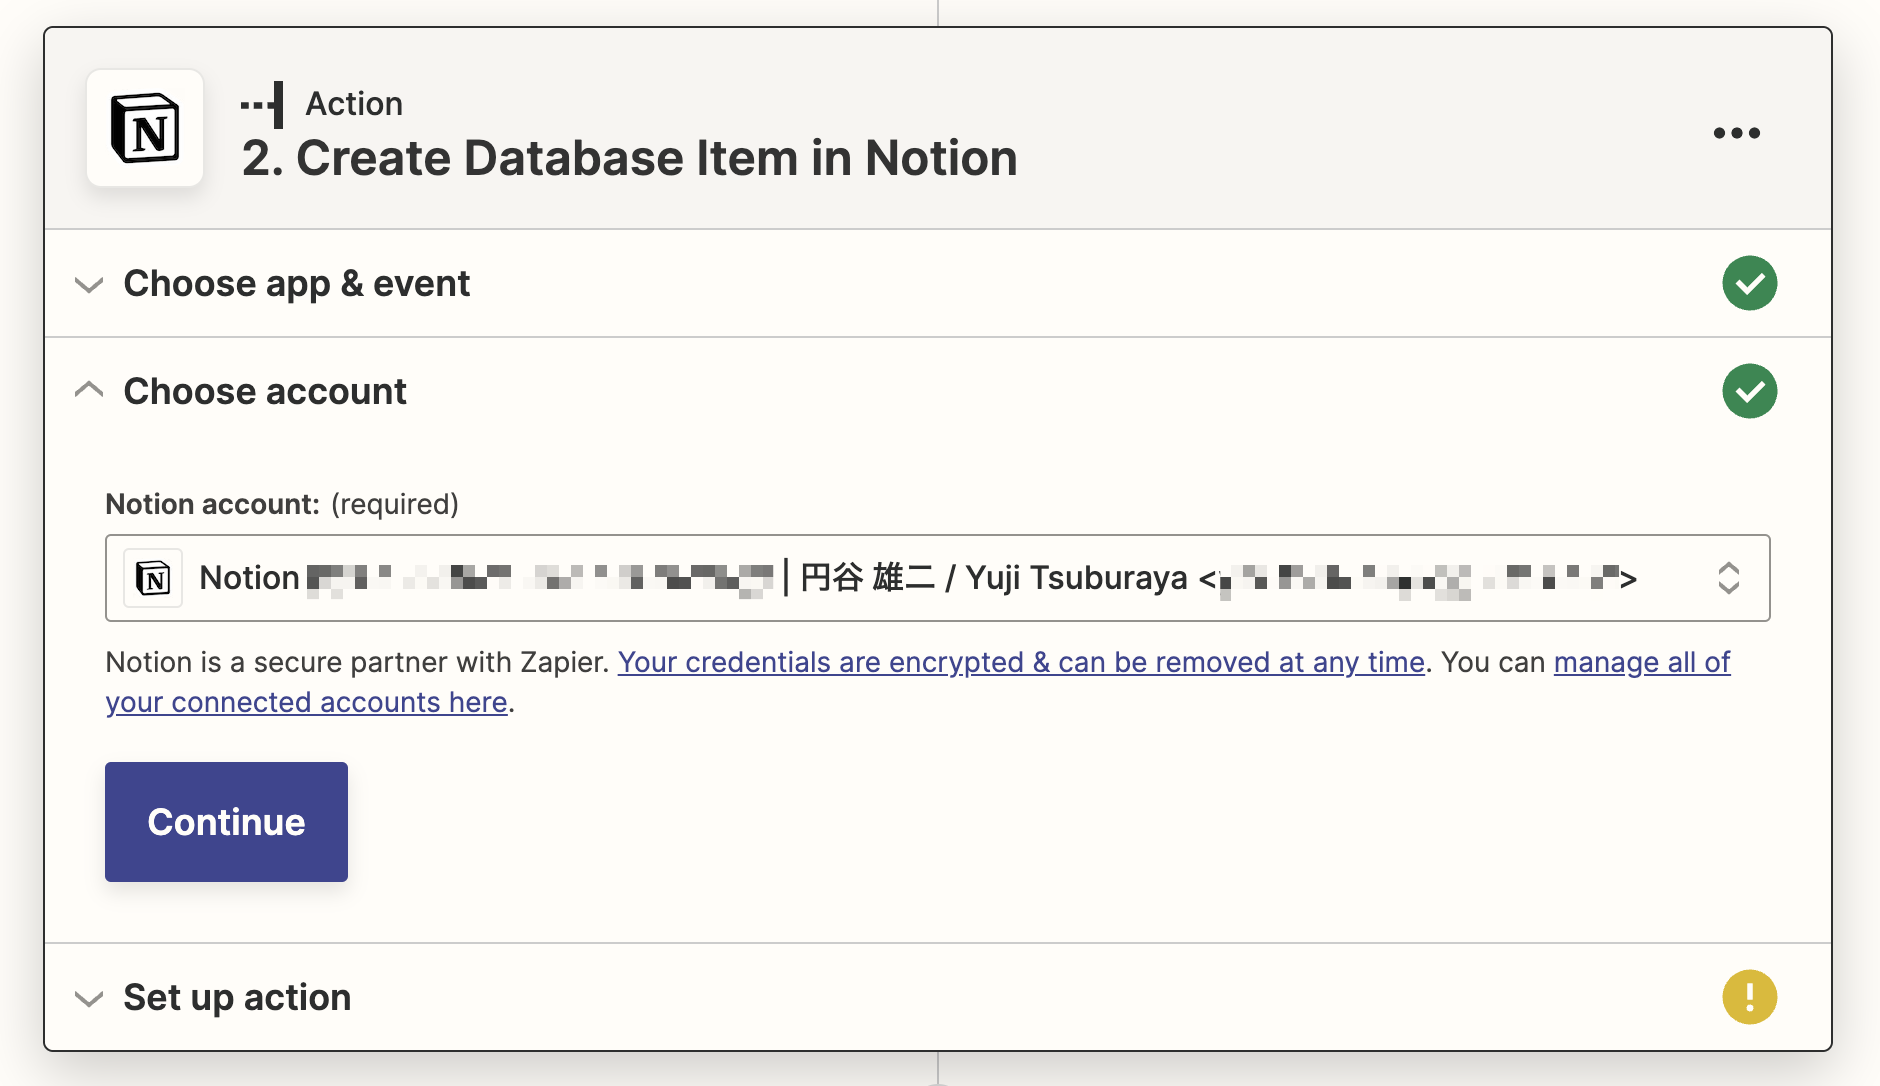Screen dimensions: 1880x1086
Task: Expand the Set up action section
Action: [x=89, y=998]
